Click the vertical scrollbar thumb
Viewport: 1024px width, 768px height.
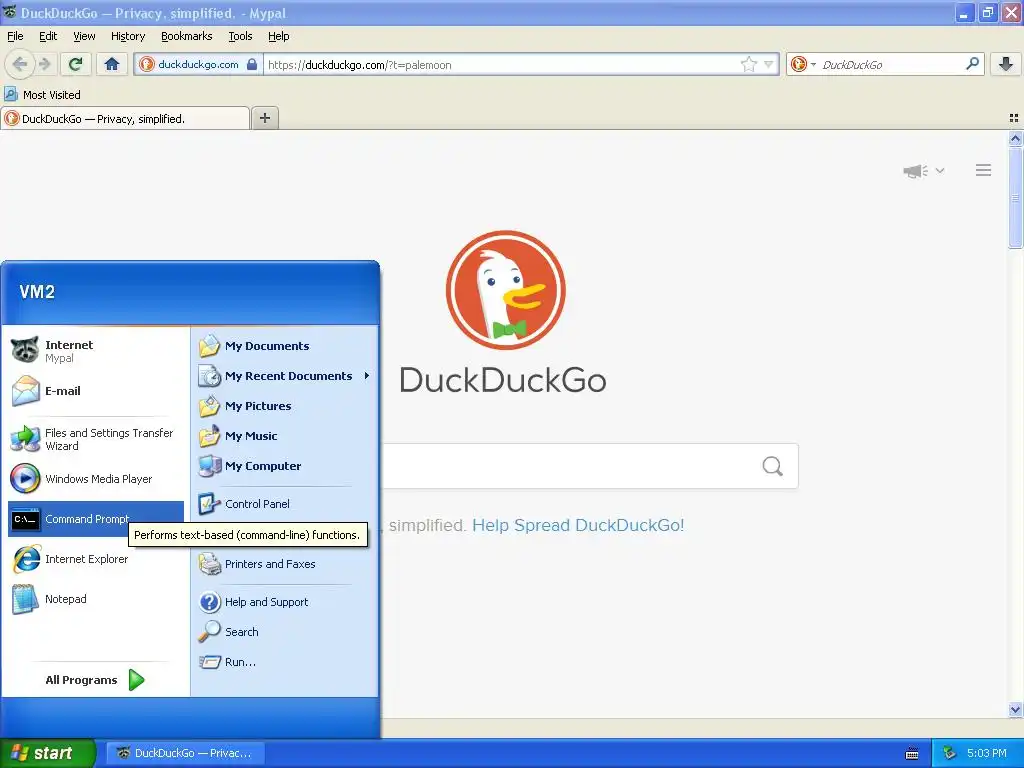coord(1015,198)
